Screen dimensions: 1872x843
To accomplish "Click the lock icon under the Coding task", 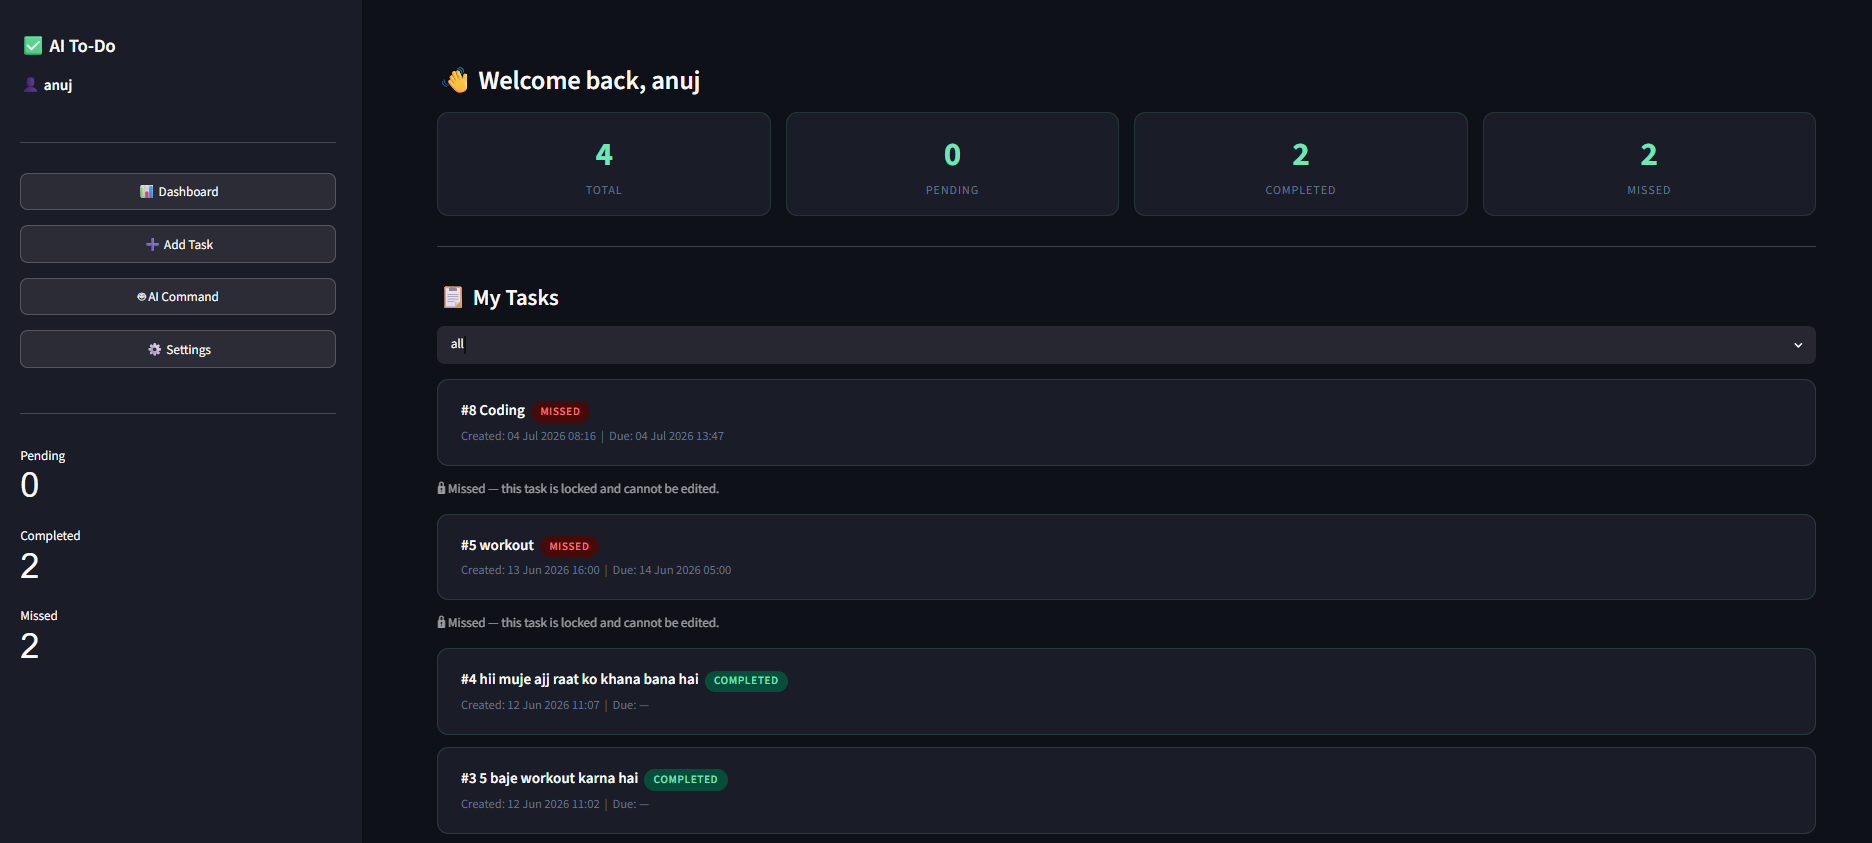I will coord(441,489).
